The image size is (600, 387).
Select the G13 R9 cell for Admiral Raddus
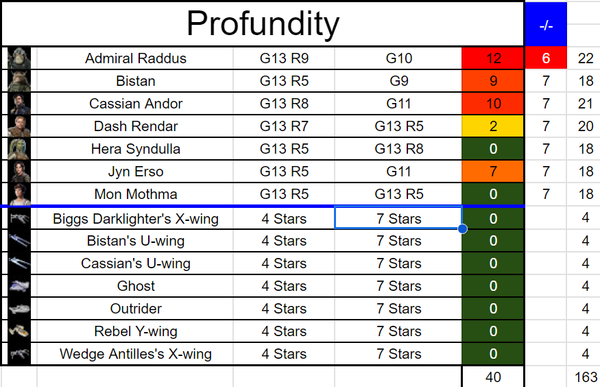[284, 58]
